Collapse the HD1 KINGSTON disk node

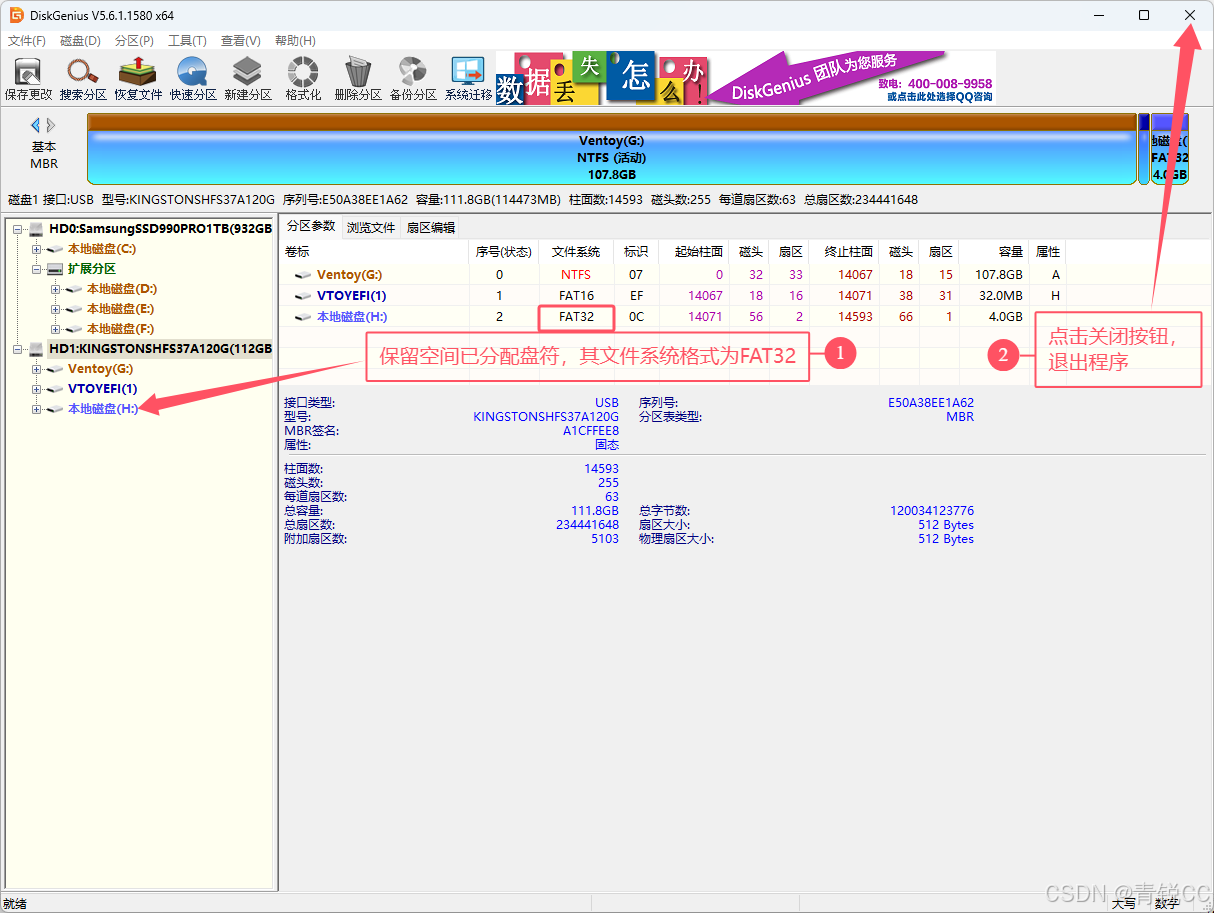pyautogui.click(x=18, y=349)
